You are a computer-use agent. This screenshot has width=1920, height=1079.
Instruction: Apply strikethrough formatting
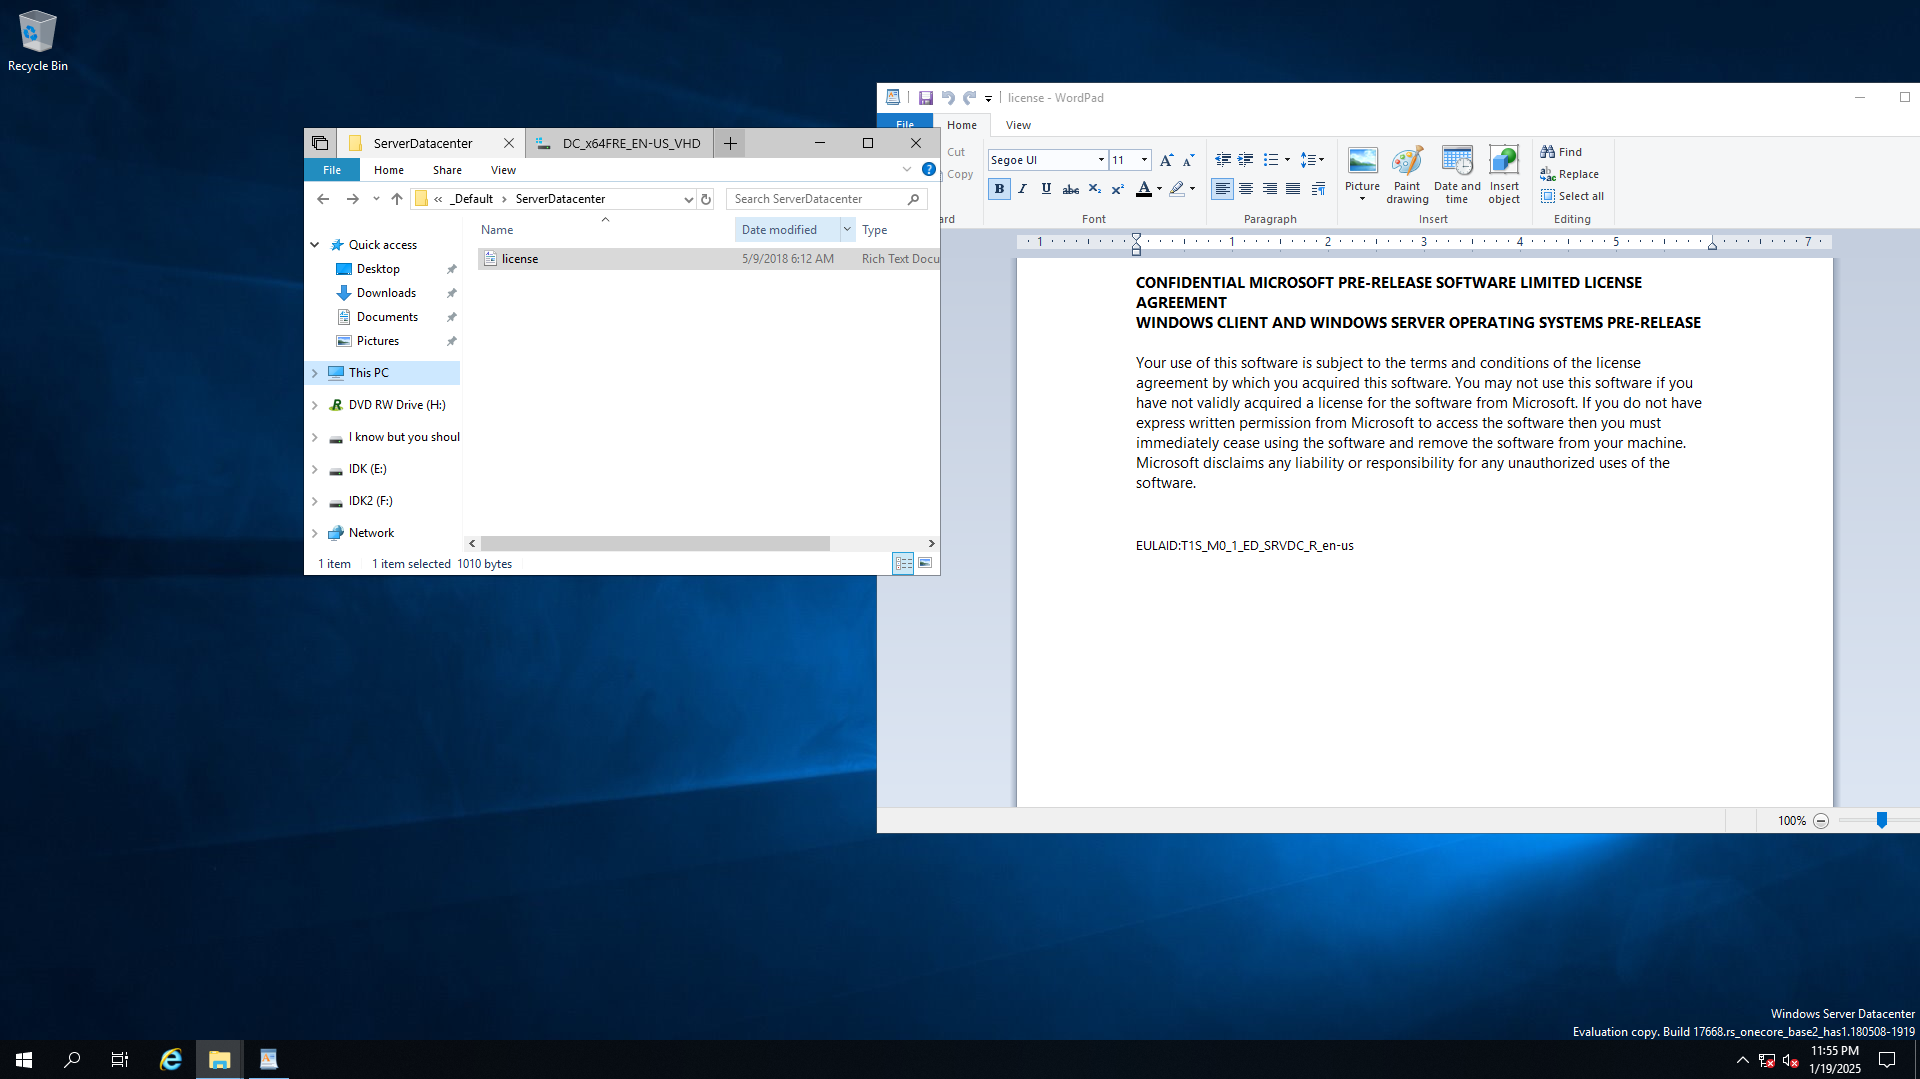[x=1070, y=189]
